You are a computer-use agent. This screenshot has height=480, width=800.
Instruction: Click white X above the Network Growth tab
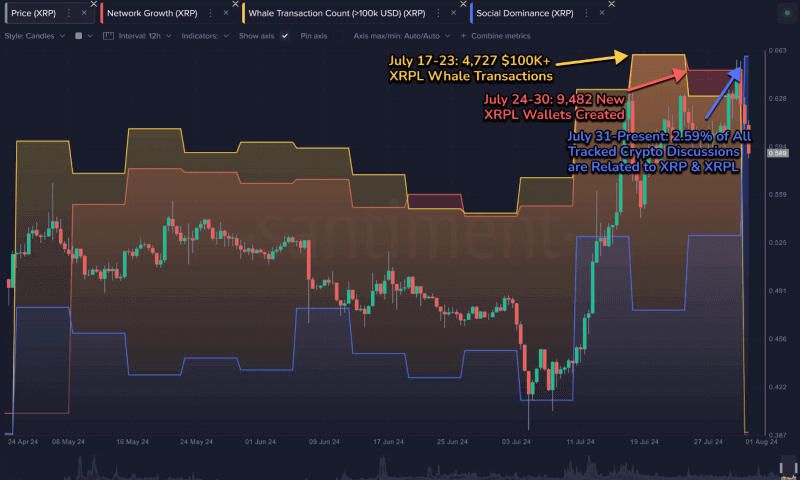pos(235,4)
